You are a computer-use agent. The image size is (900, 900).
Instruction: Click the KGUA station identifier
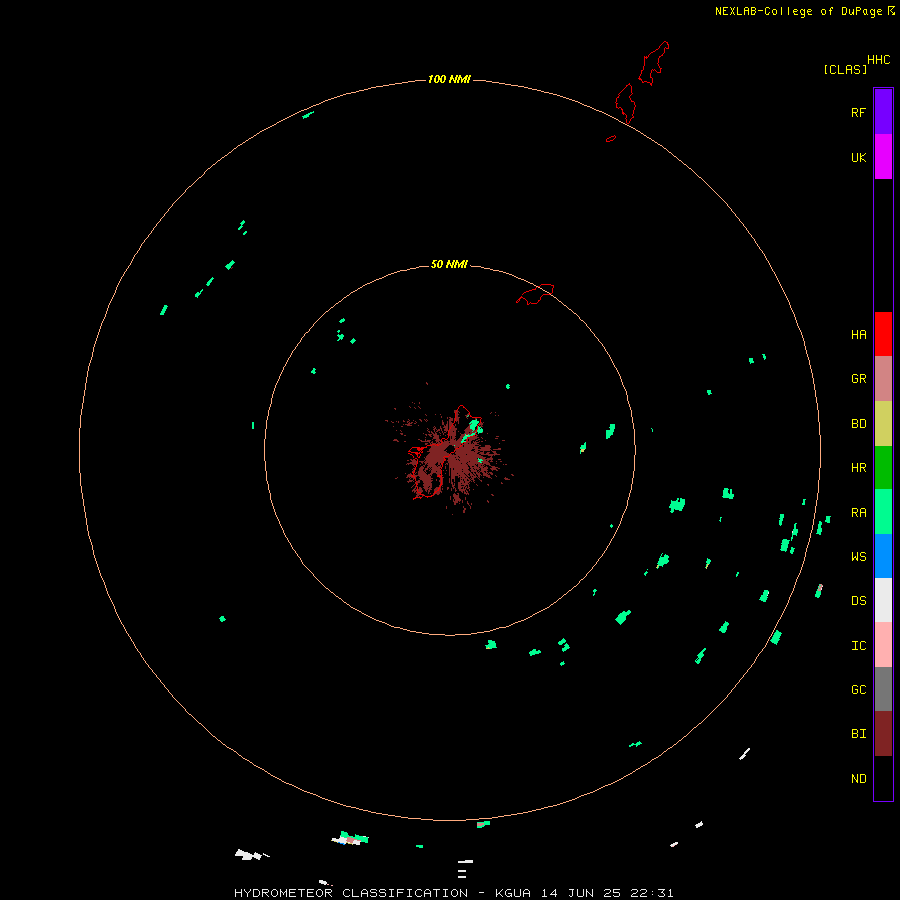click(513, 893)
